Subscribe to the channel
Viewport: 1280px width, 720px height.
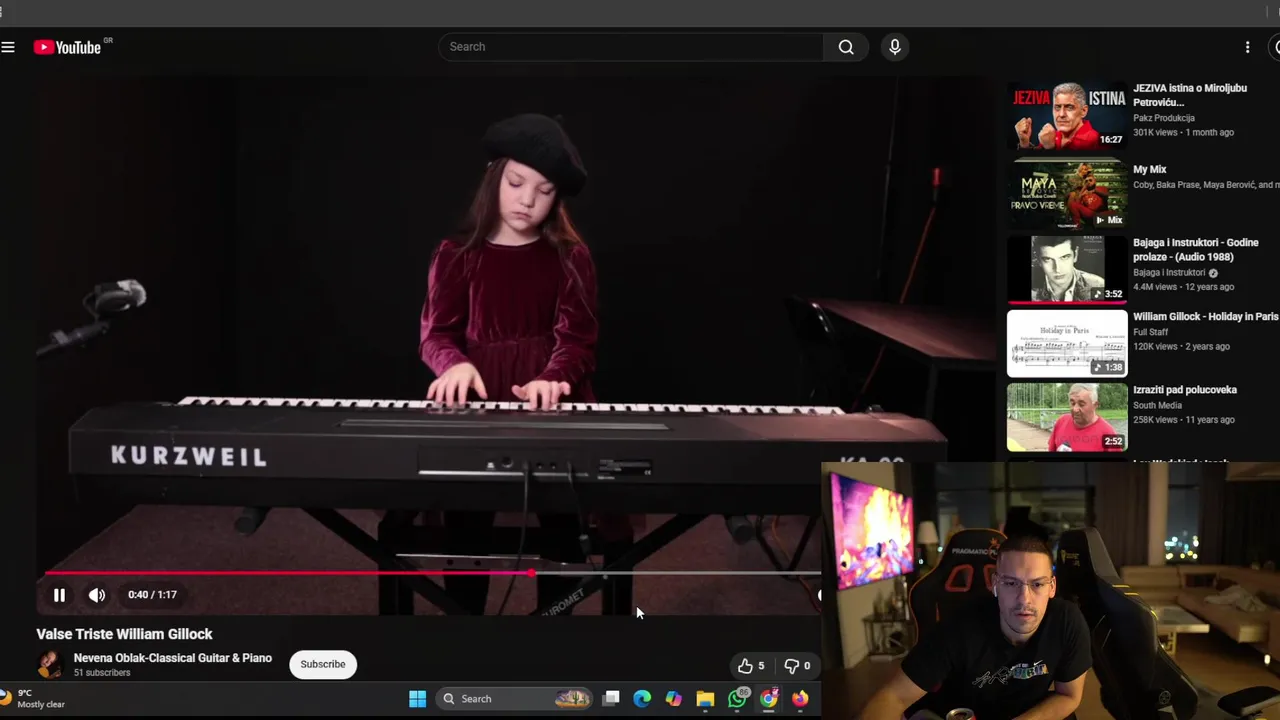[323, 664]
